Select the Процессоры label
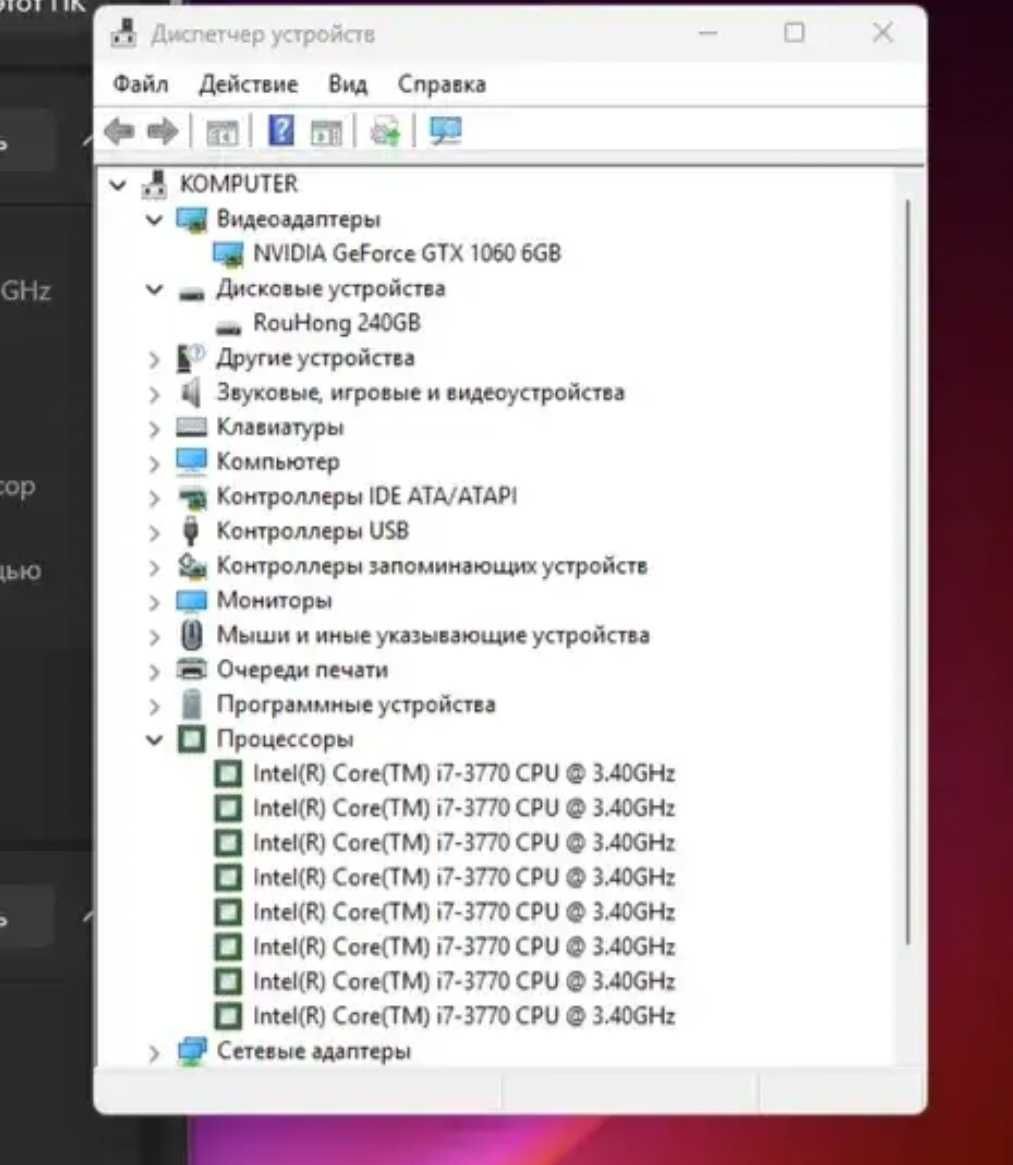 tap(285, 739)
